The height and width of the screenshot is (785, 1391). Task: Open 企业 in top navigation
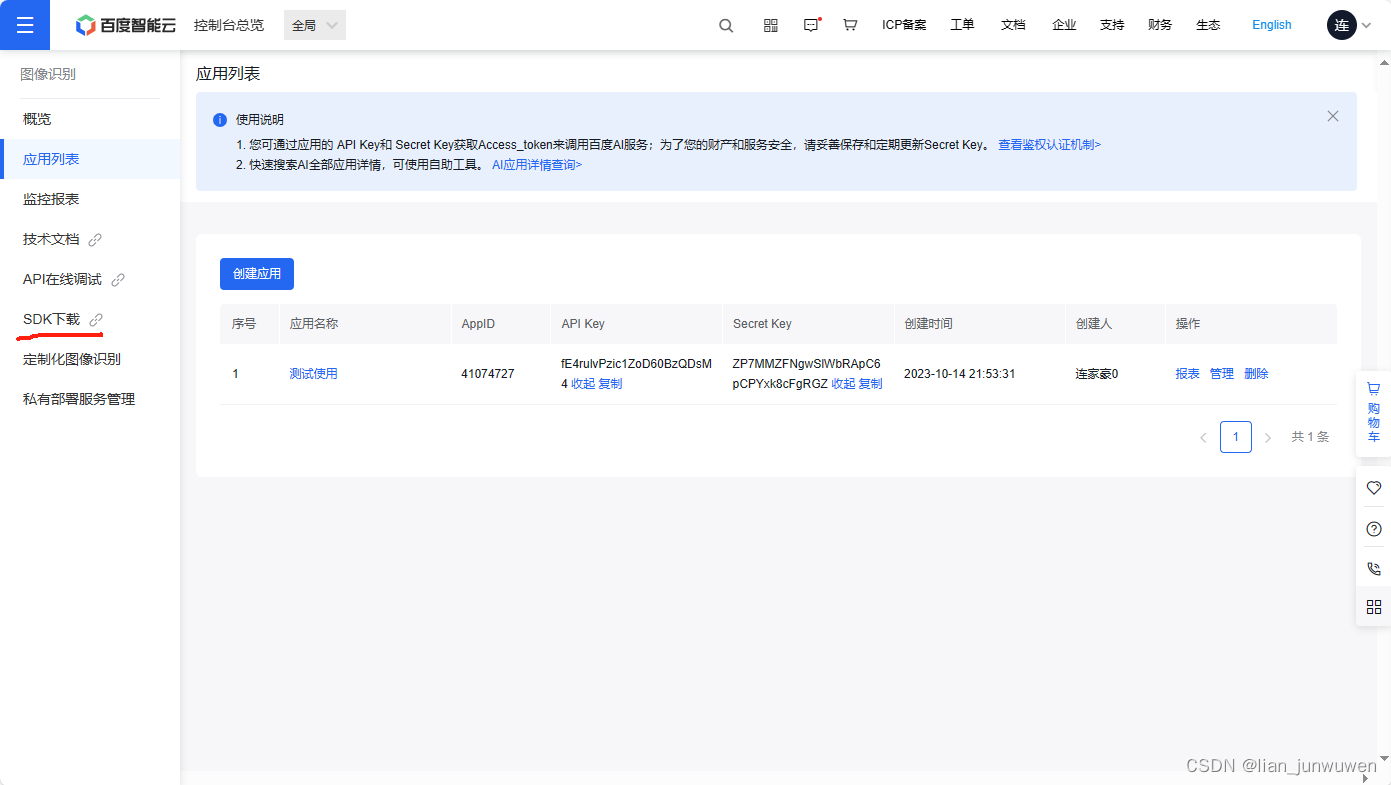click(1064, 25)
